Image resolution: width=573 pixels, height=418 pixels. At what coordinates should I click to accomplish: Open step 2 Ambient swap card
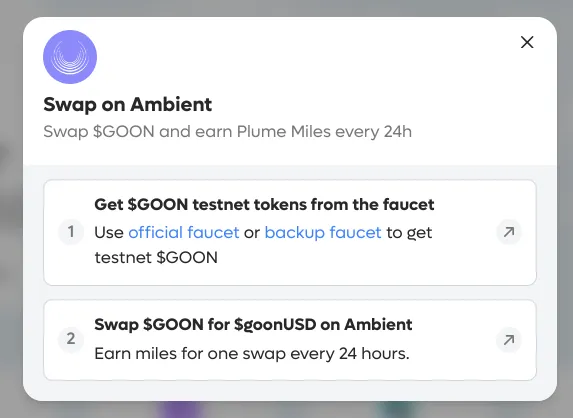coord(290,340)
